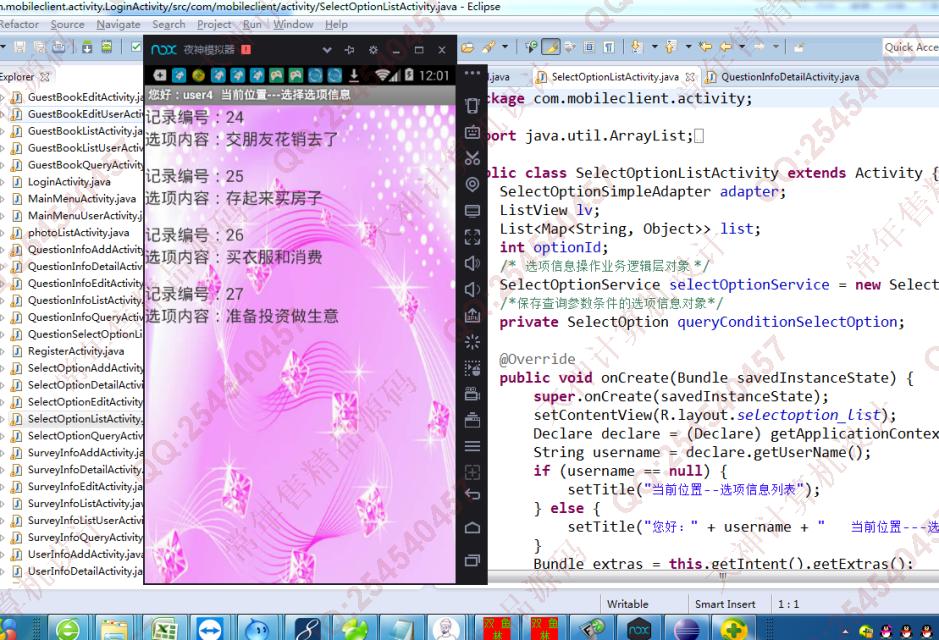The image size is (939, 640).
Task: Close the Package Explorer view
Action: coord(44,77)
